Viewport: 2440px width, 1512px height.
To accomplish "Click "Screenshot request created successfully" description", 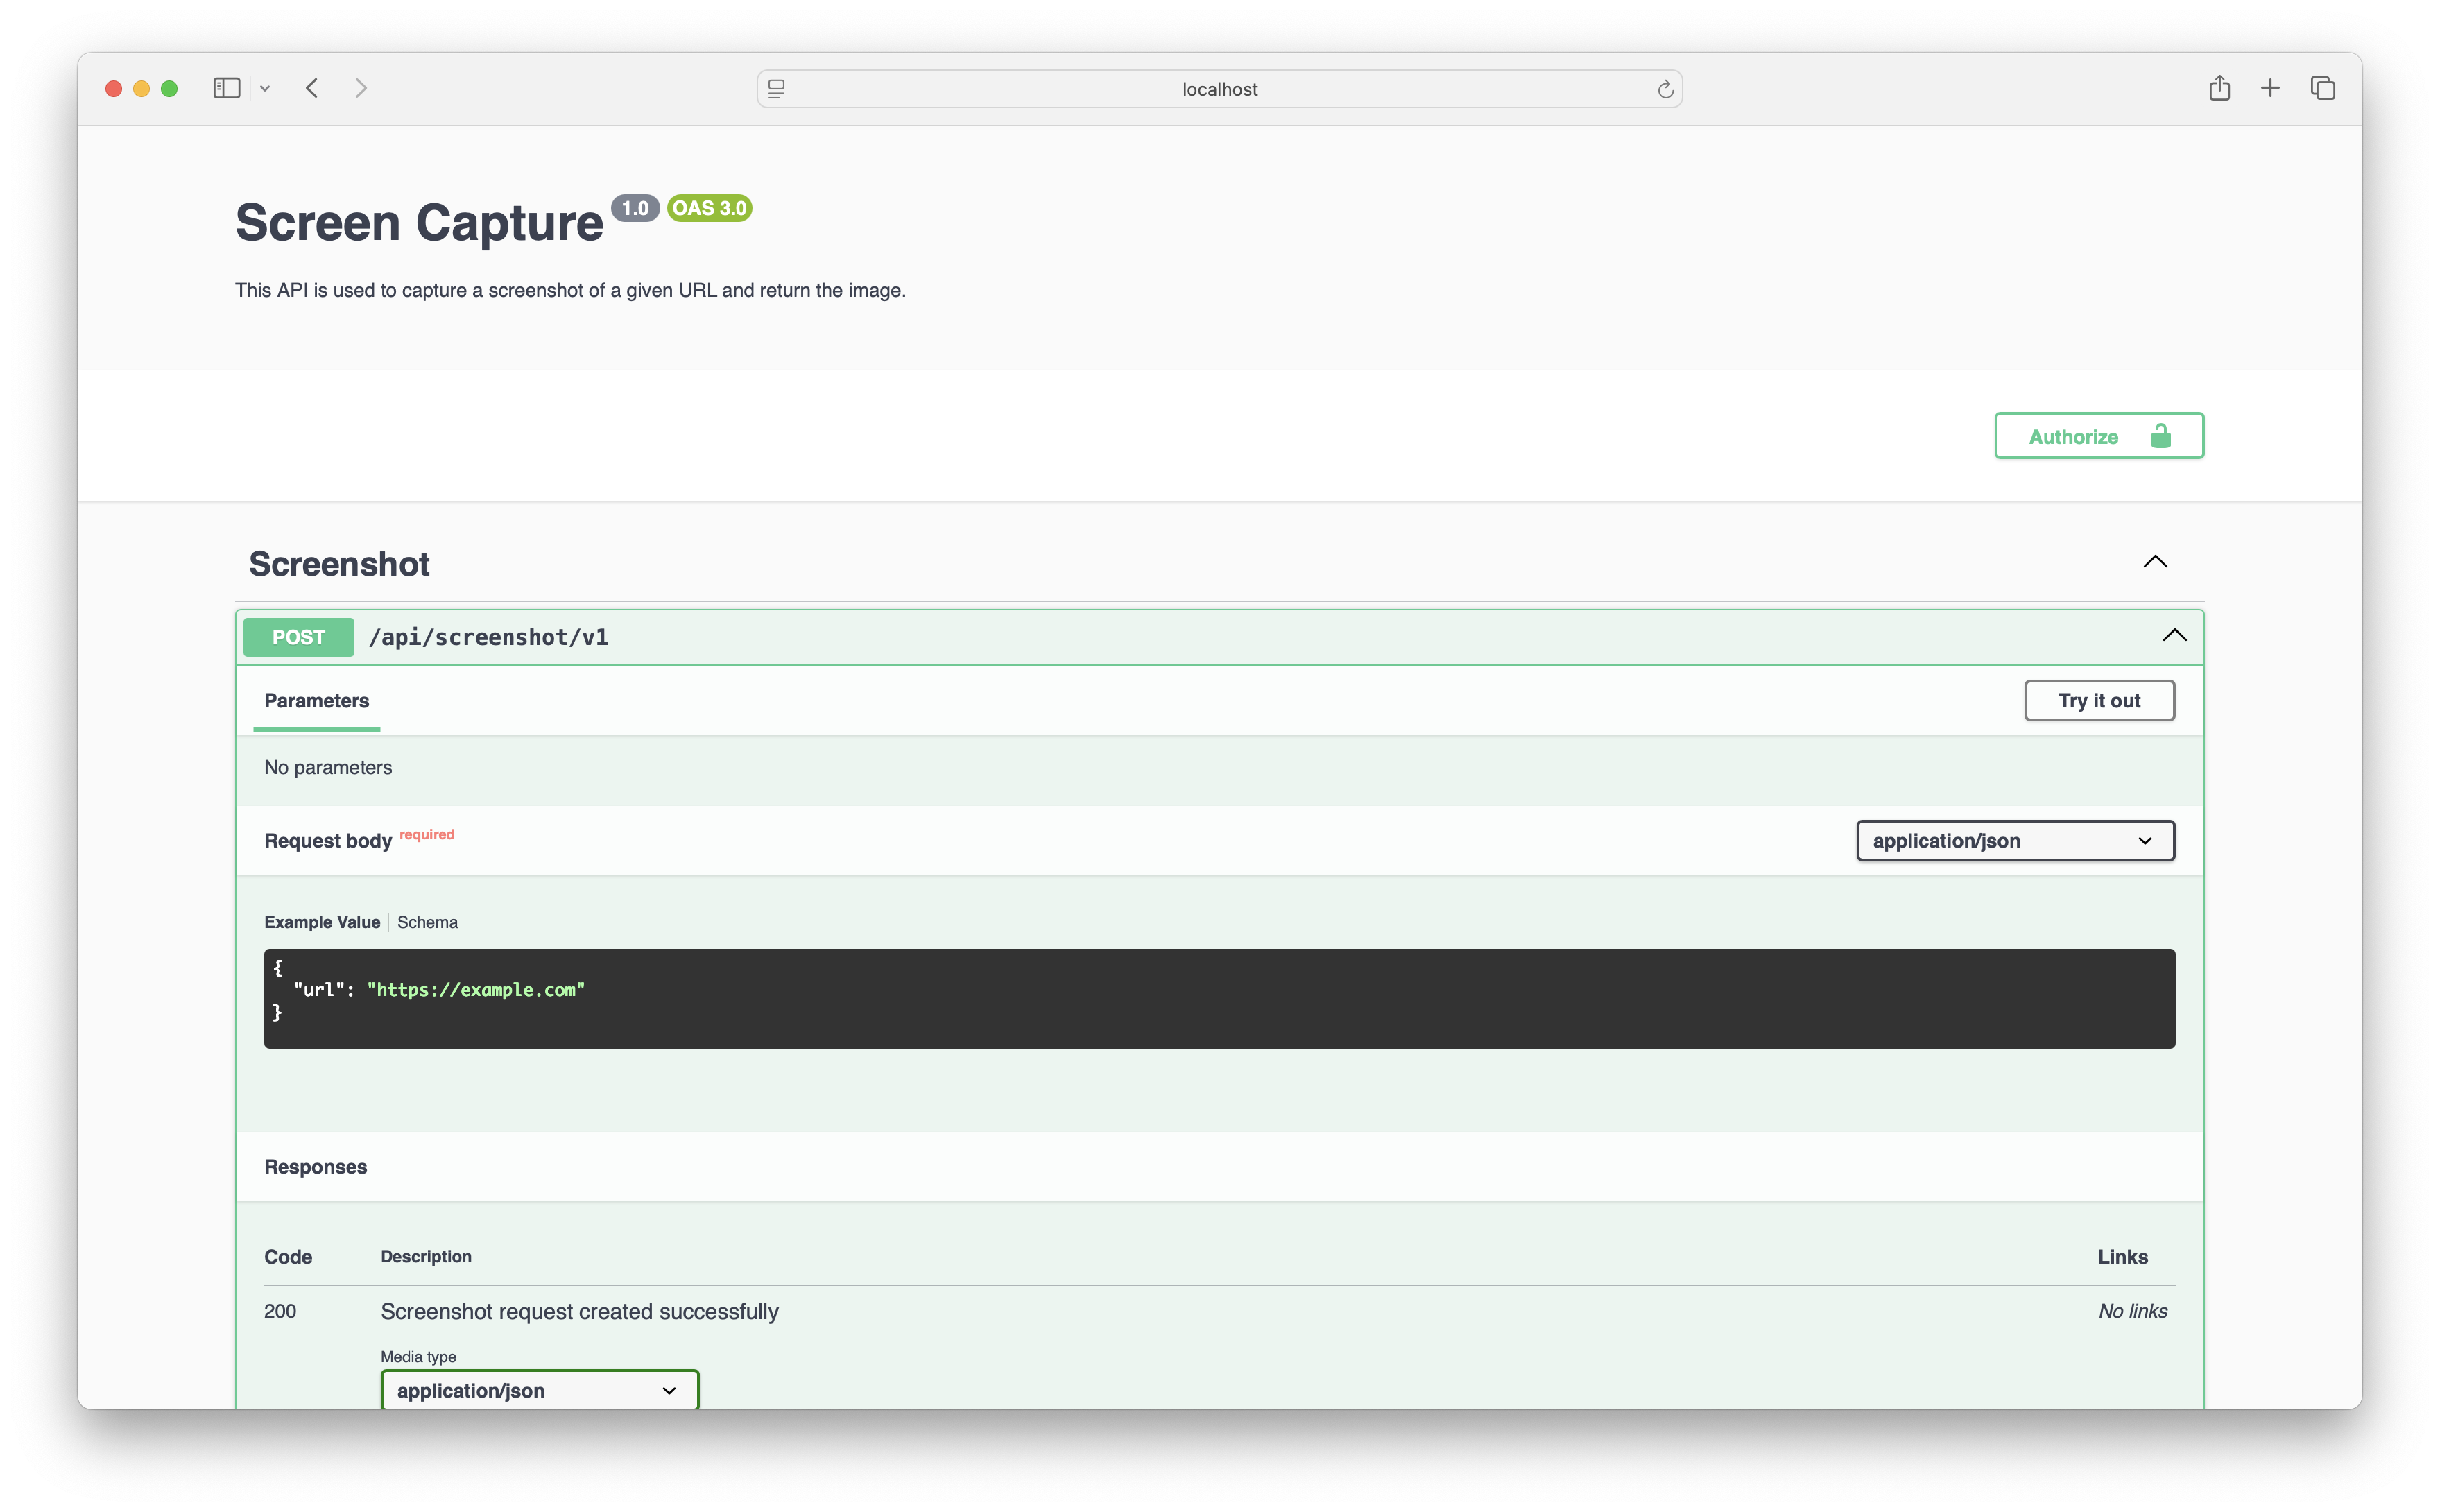I will point(579,1311).
